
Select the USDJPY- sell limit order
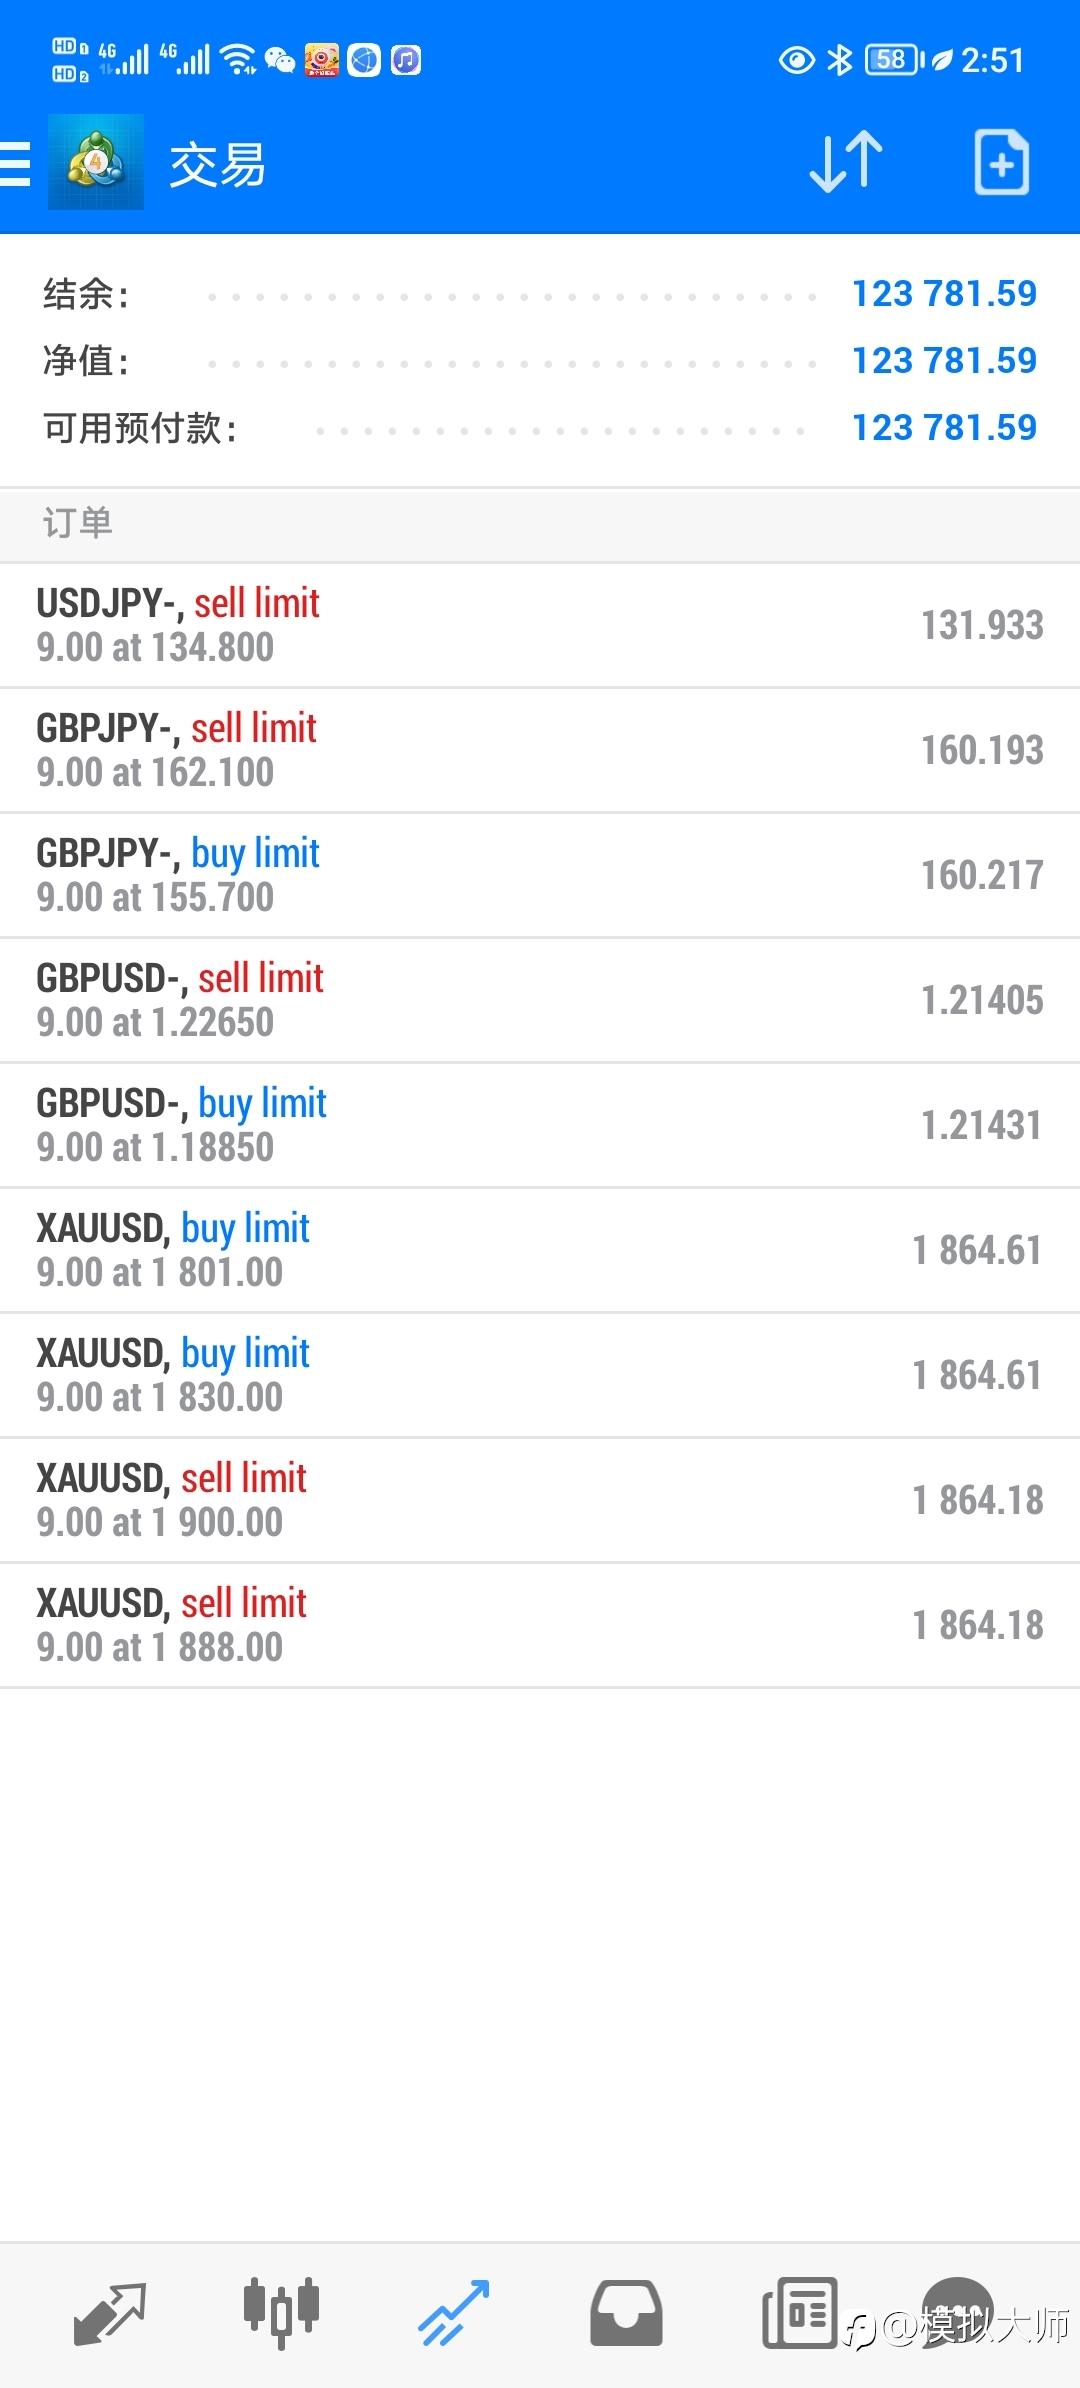click(540, 626)
